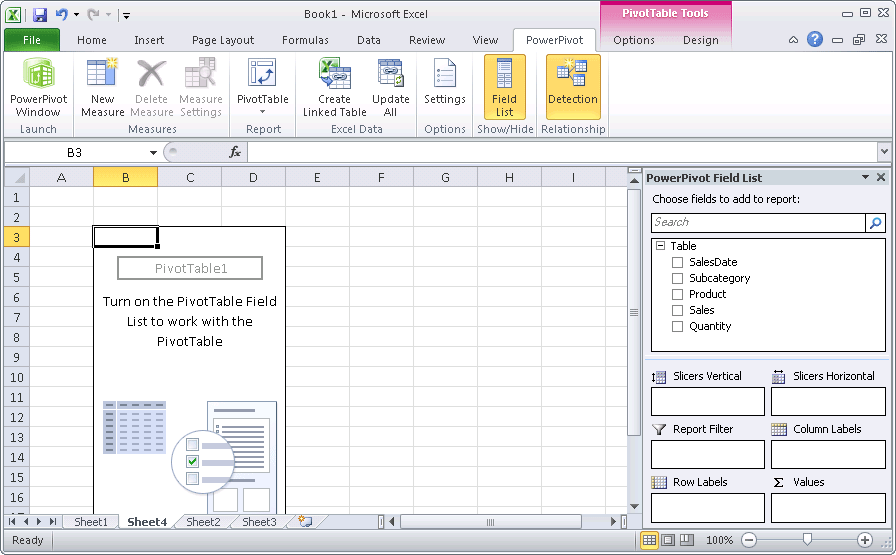This screenshot has height=555, width=896.
Task: Switch to the Sheet3 worksheet
Action: click(x=259, y=522)
